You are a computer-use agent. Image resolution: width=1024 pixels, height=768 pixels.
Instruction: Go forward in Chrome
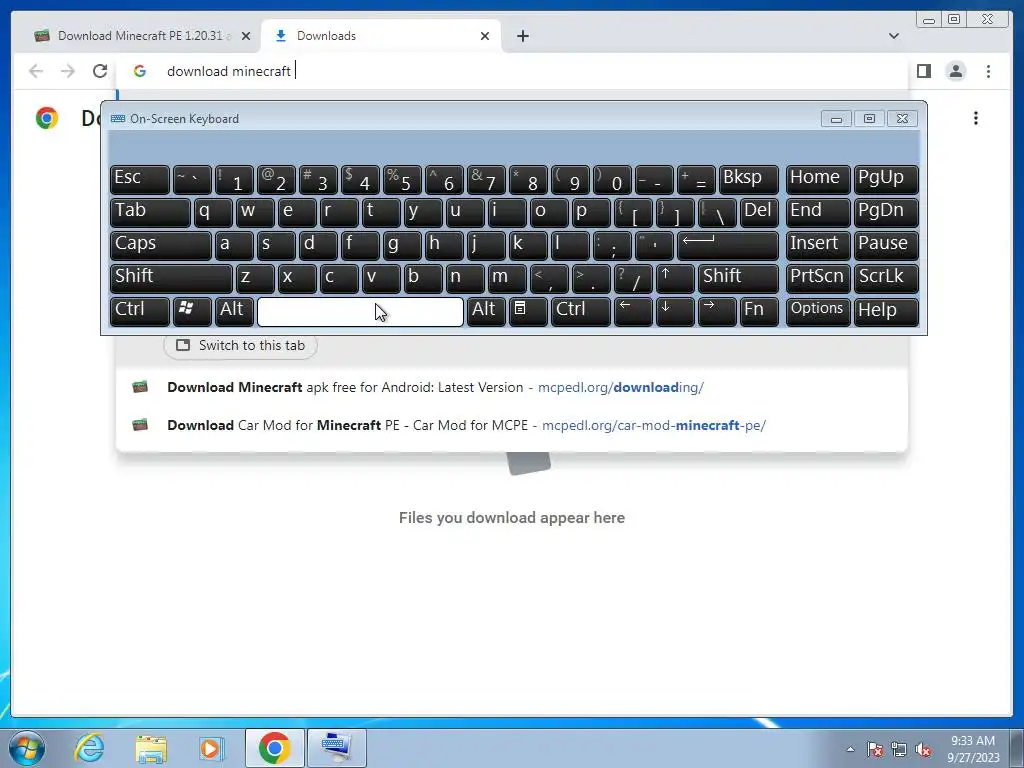point(68,71)
